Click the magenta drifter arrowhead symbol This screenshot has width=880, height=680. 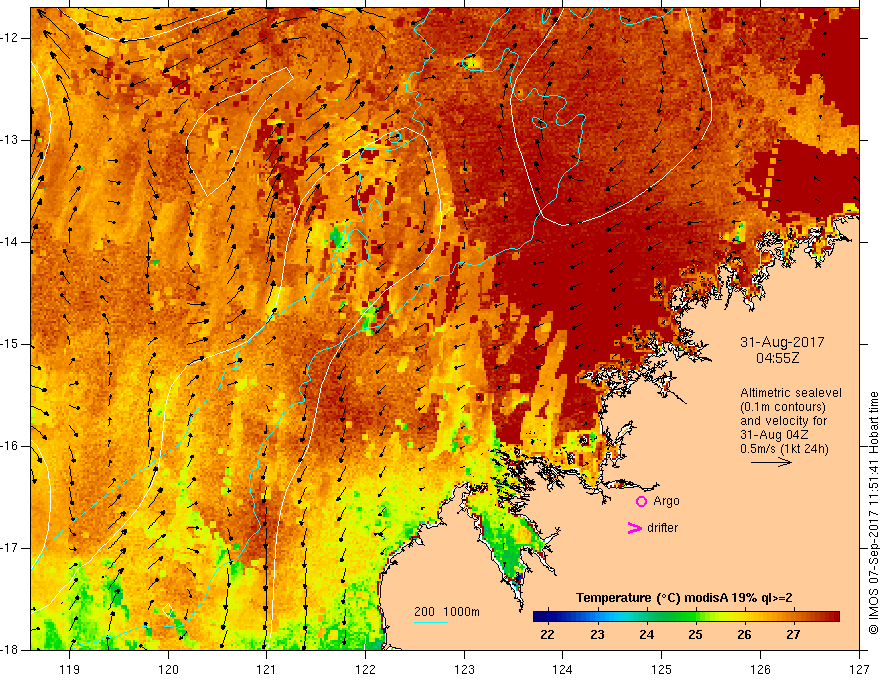coord(634,528)
